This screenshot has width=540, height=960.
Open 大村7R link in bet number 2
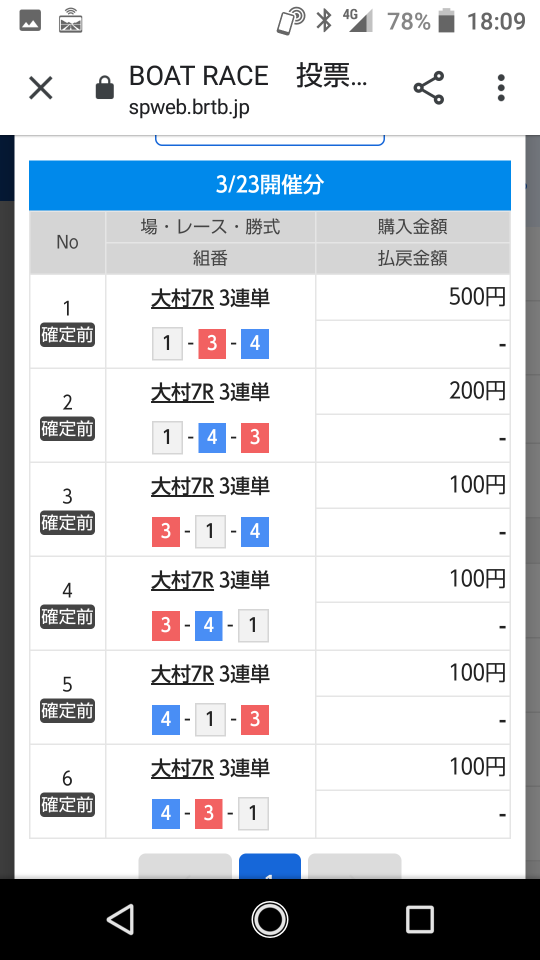[x=182, y=392]
